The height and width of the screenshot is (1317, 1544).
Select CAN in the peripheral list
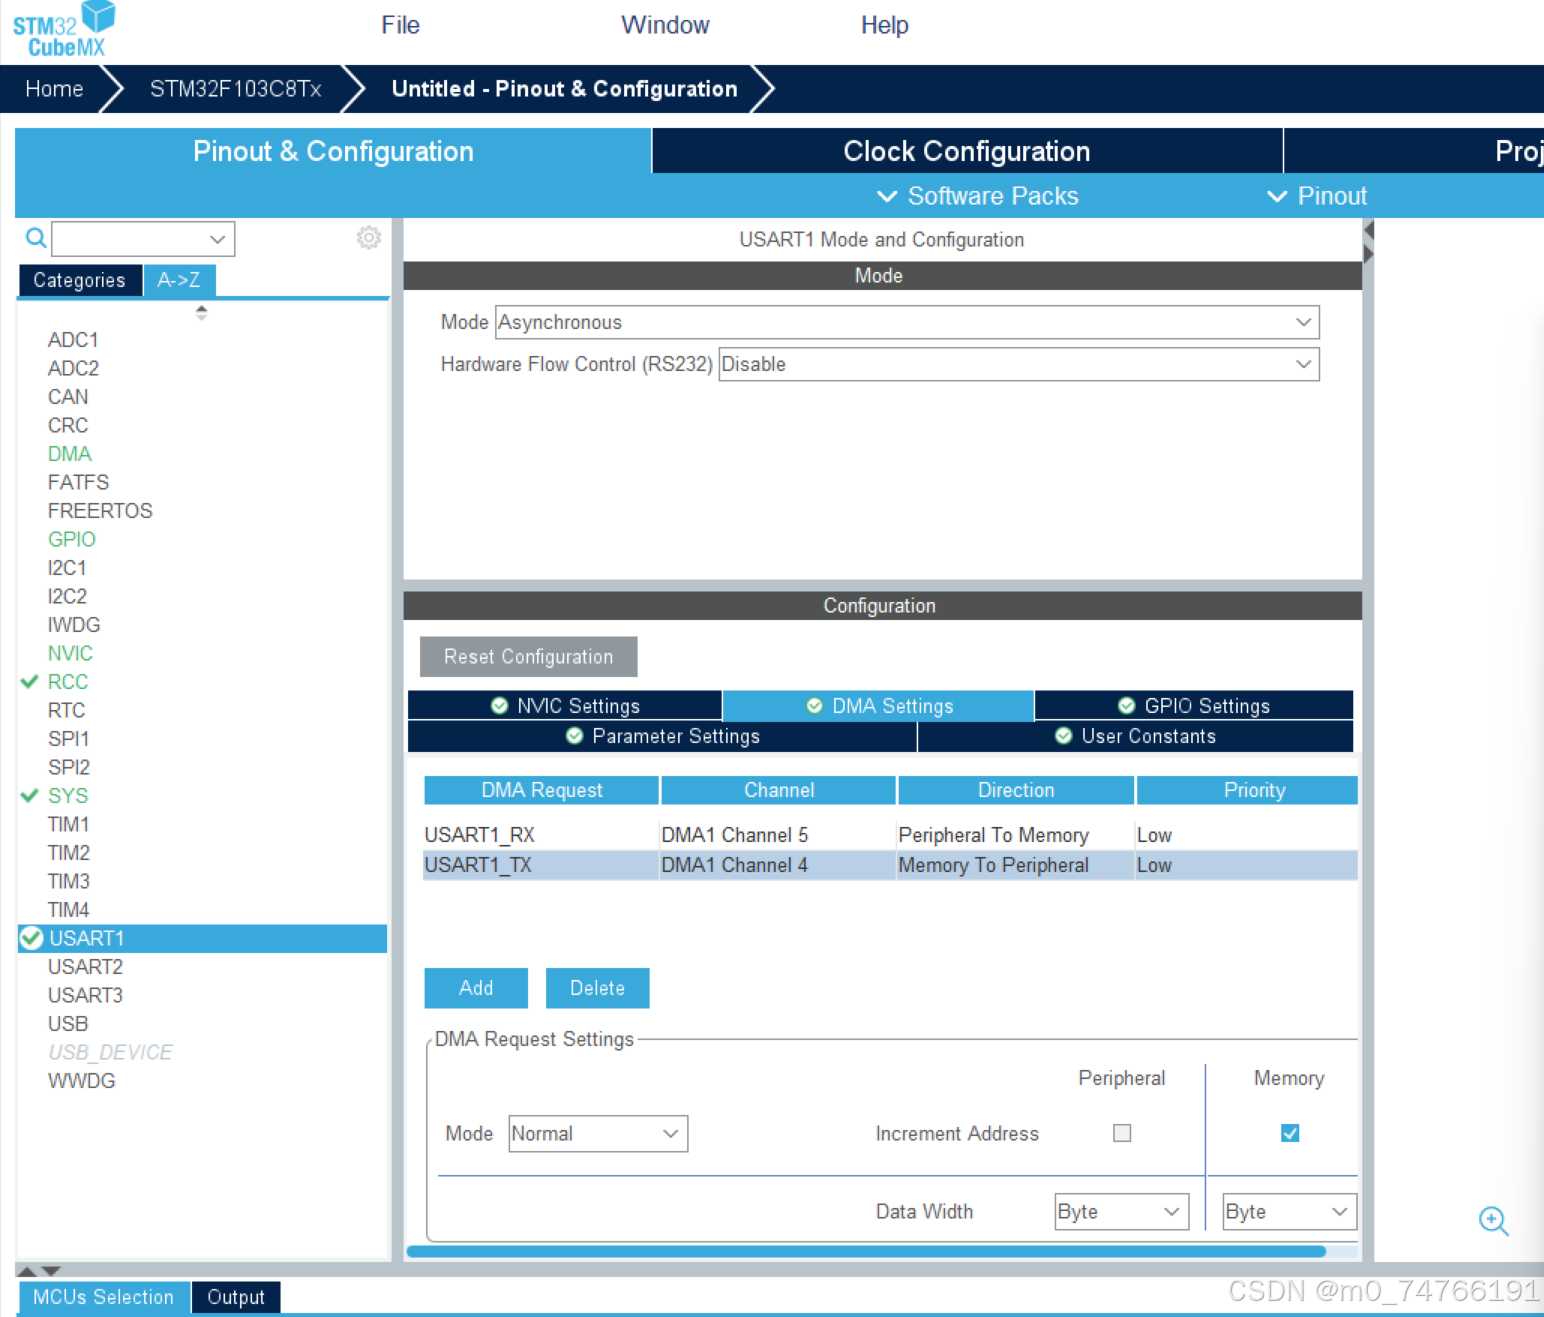point(68,397)
